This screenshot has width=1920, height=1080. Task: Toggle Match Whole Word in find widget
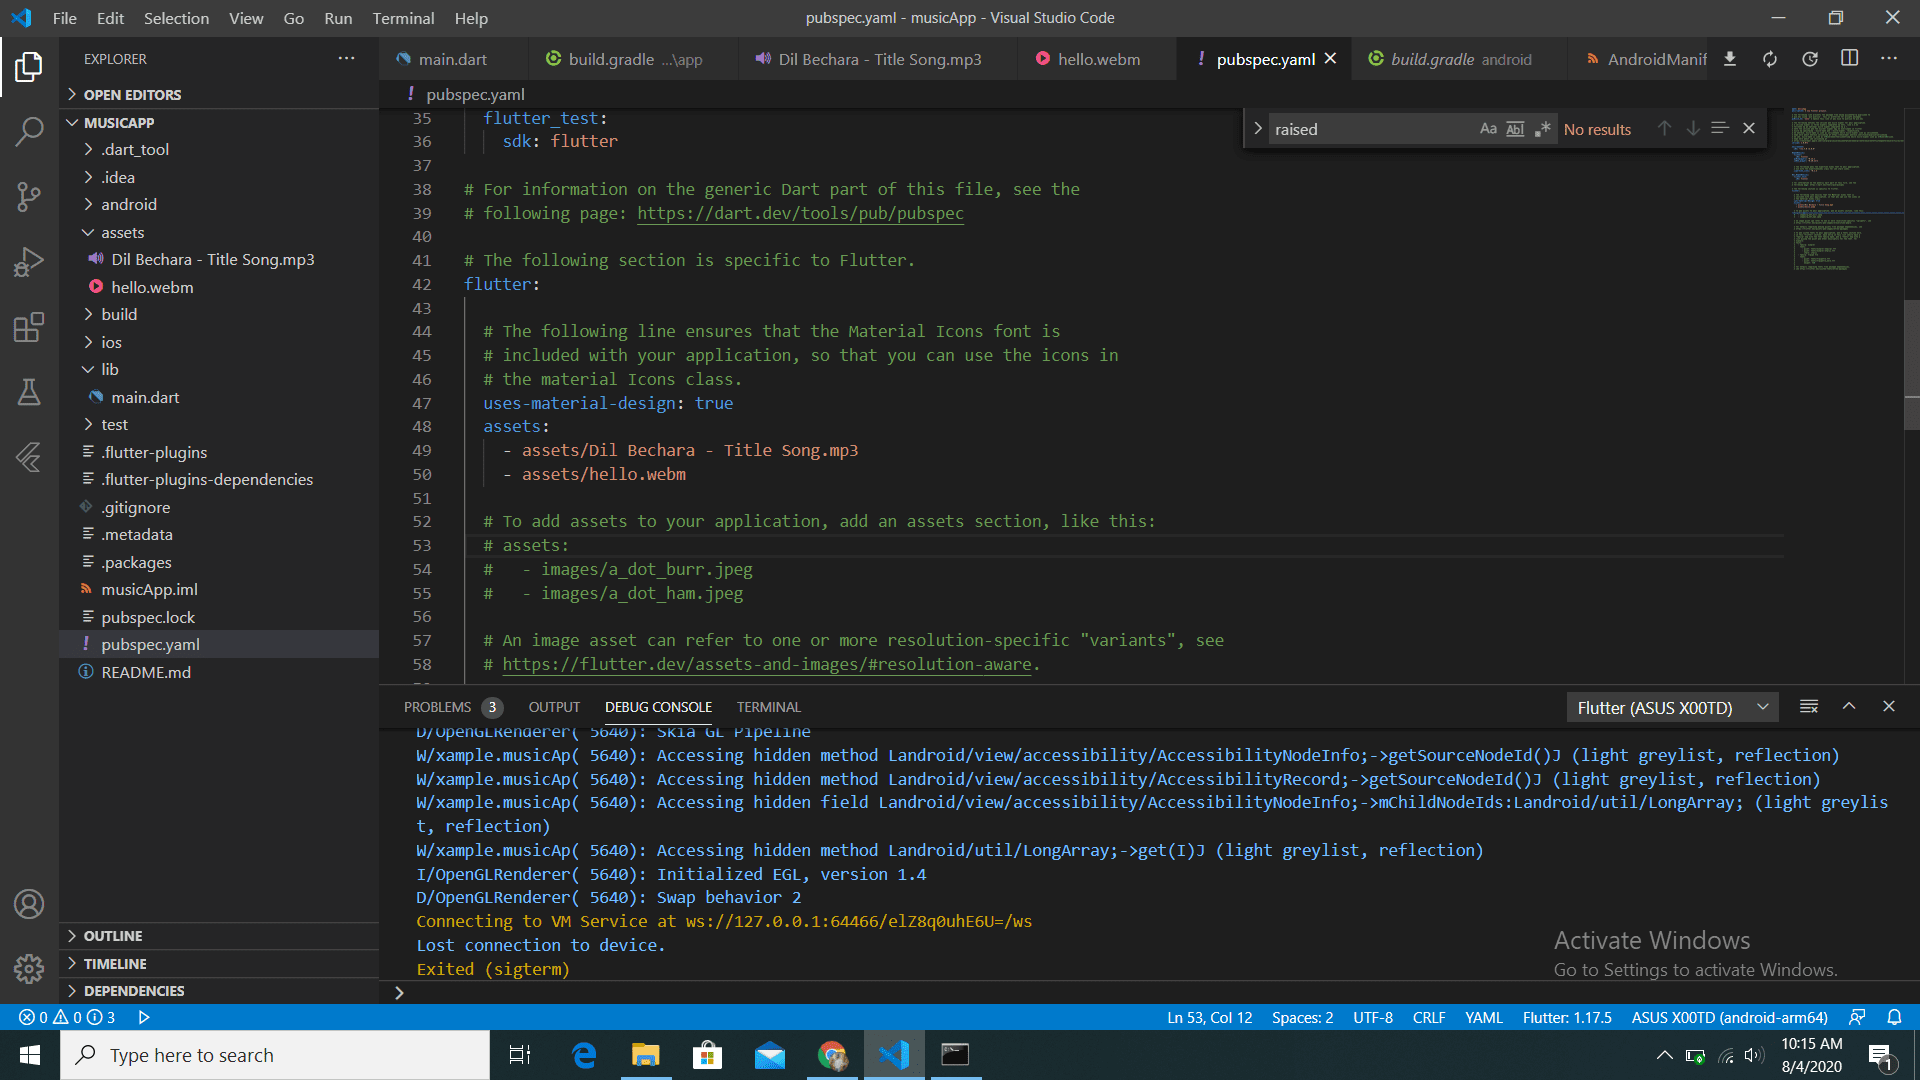pos(1515,129)
